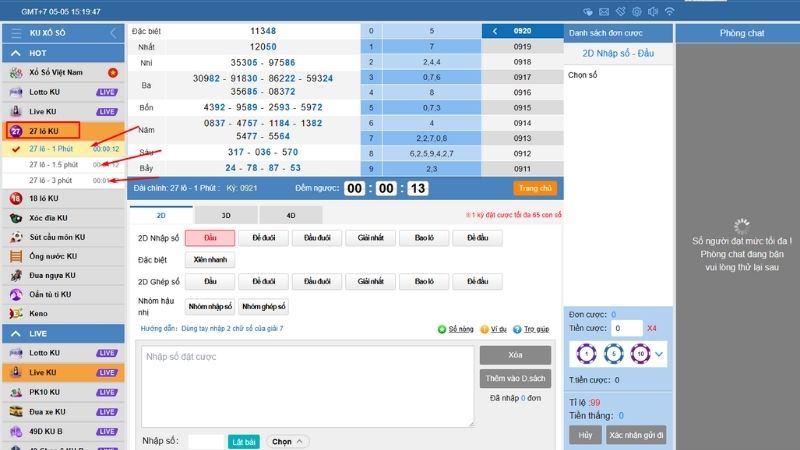This screenshot has width=800, height=450.
Task: Switch to the 4D tab
Action: 290,215
